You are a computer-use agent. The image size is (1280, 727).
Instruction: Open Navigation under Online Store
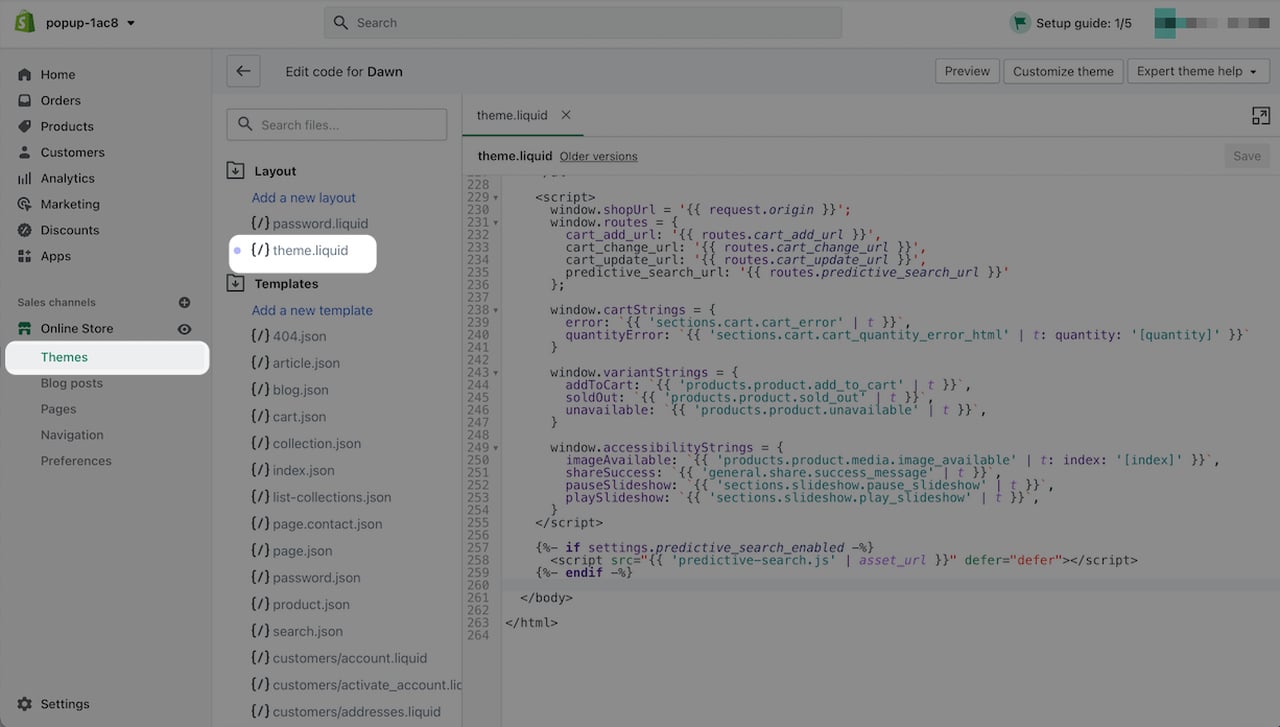(x=72, y=435)
